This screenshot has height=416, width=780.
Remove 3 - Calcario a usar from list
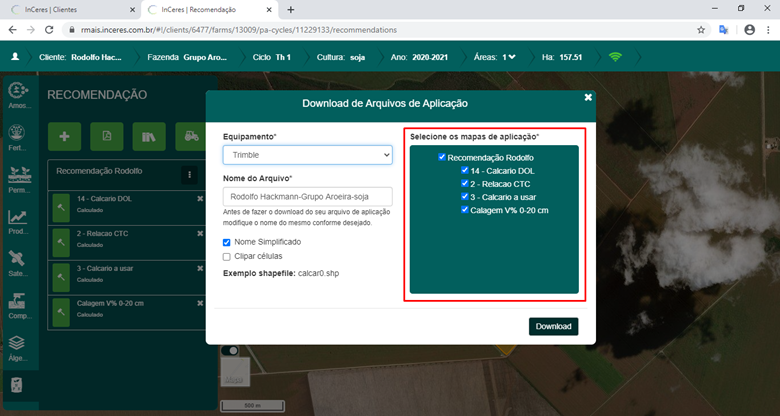200,268
